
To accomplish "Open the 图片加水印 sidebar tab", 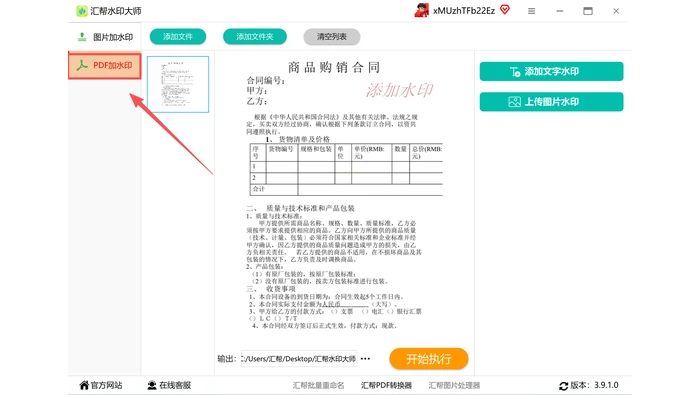I will coord(105,37).
